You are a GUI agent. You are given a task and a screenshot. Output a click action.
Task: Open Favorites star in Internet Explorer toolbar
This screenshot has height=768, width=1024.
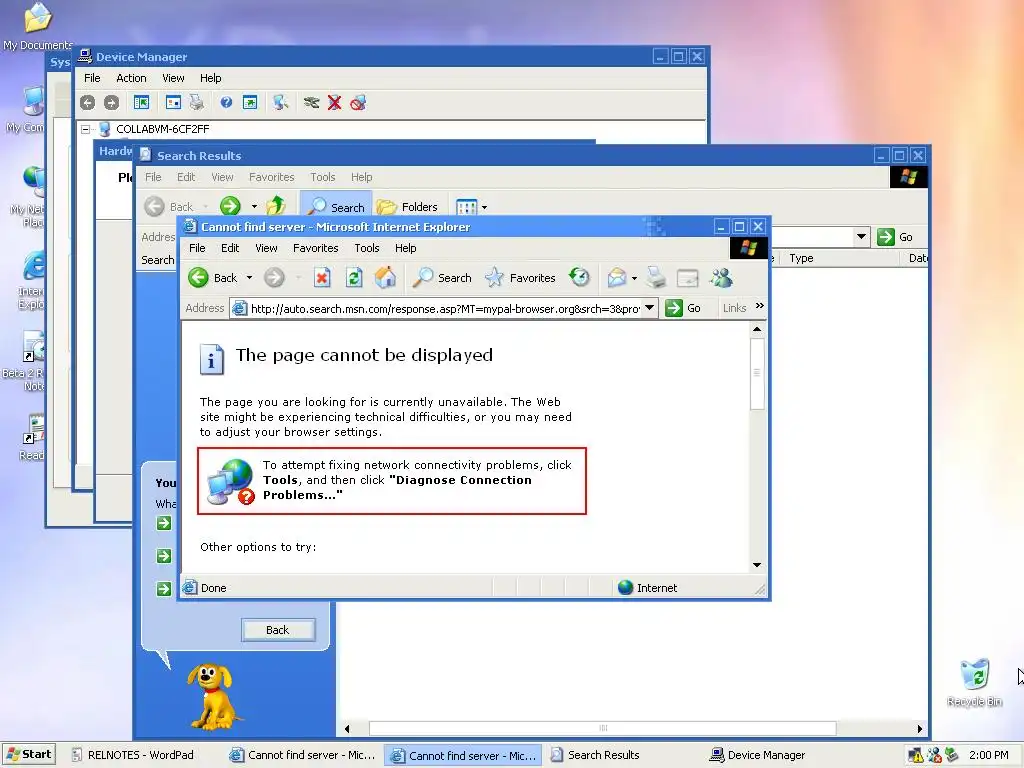tap(520, 278)
